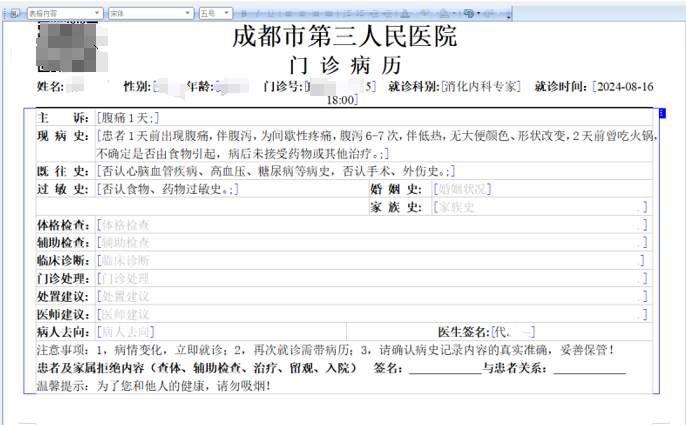Click the 婚姻状况 placeholder field
686x425 pixels.
point(462,189)
